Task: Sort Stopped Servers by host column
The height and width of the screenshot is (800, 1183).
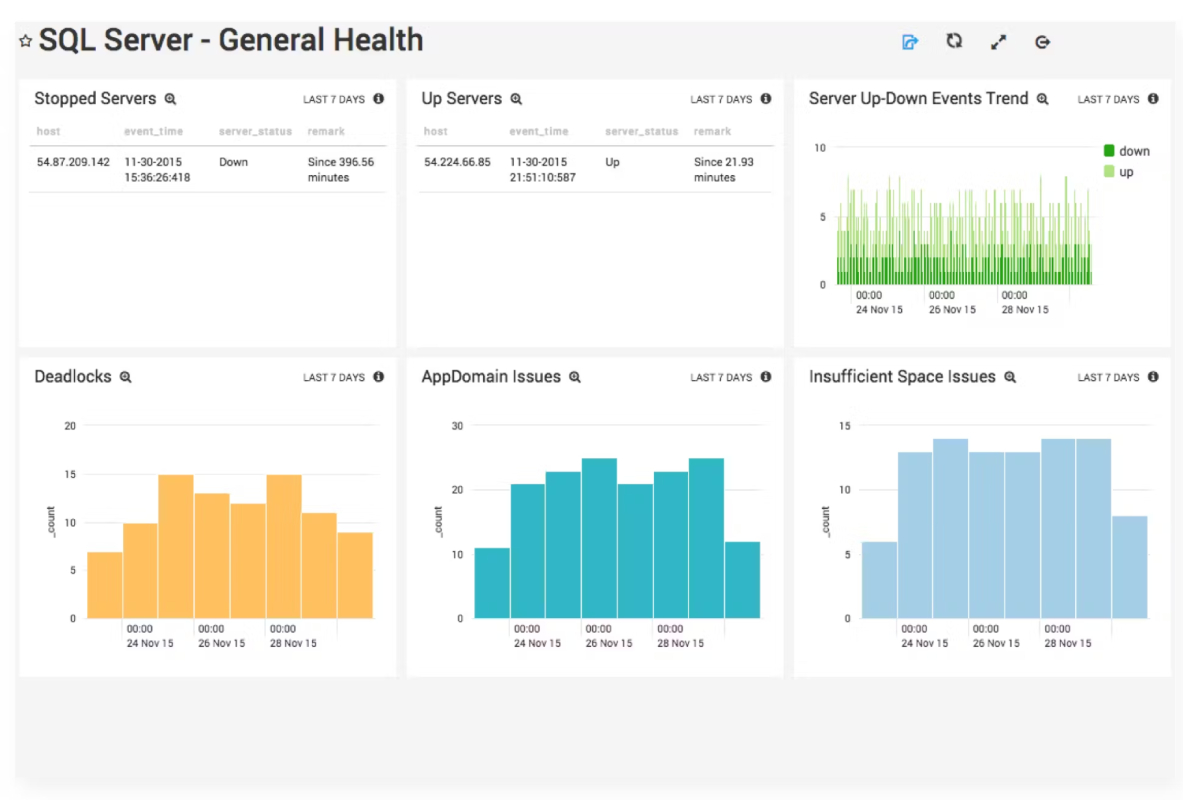Action: [48, 131]
